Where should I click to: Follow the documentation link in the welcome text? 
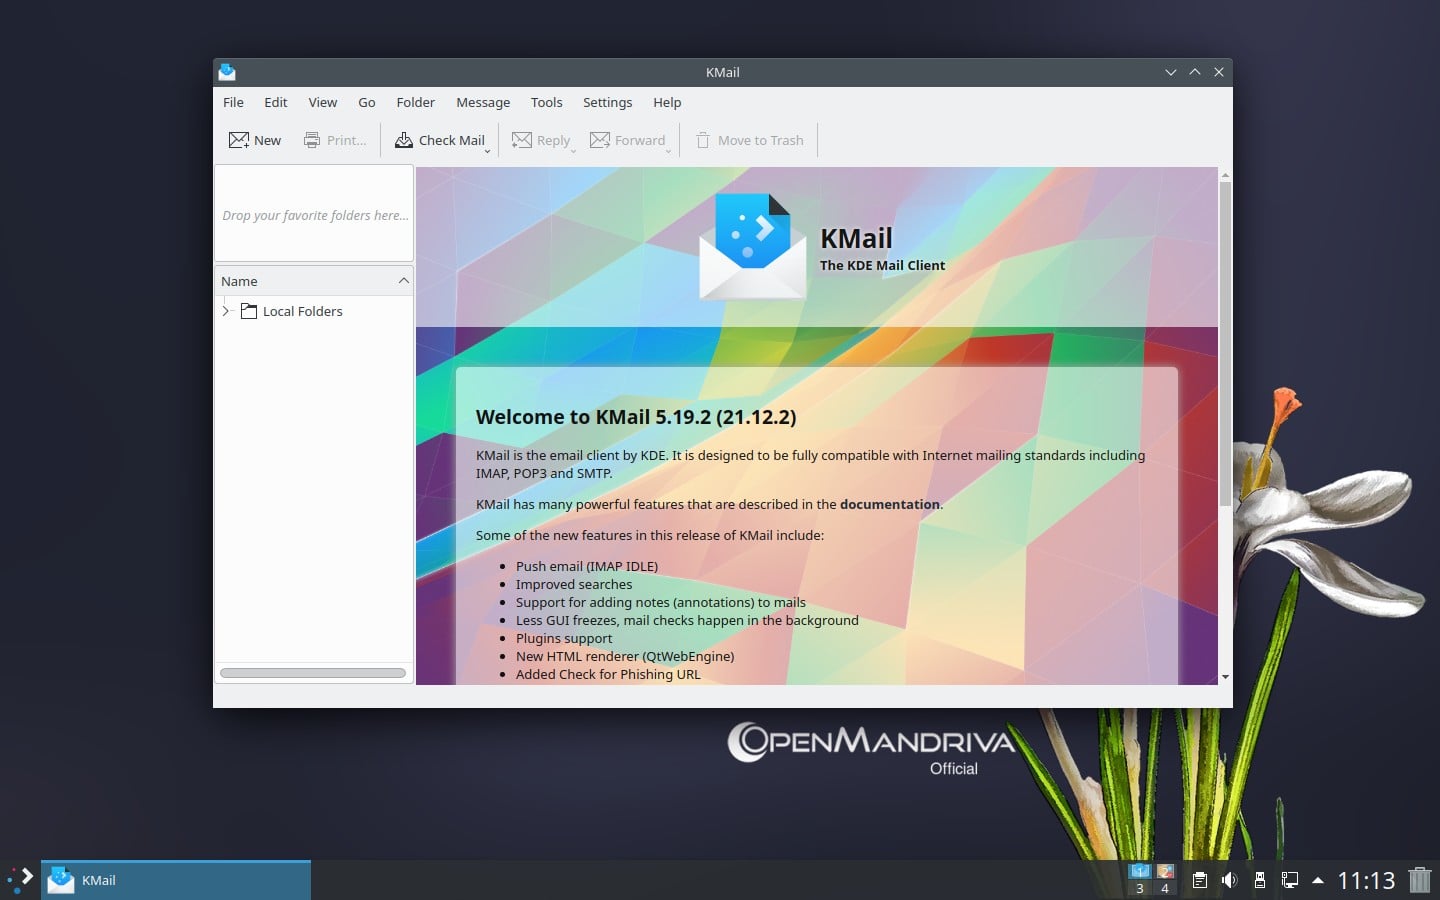click(889, 504)
